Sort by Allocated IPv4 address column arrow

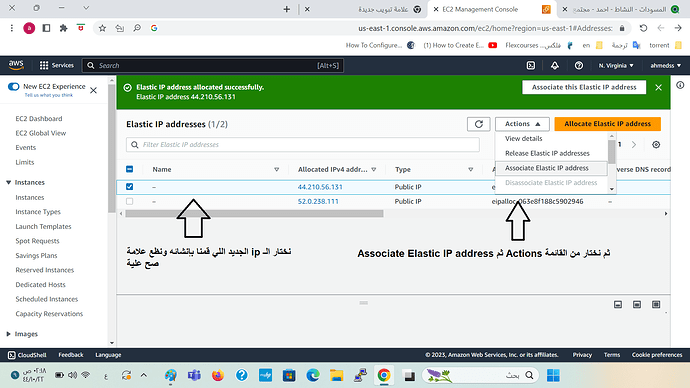pos(374,169)
